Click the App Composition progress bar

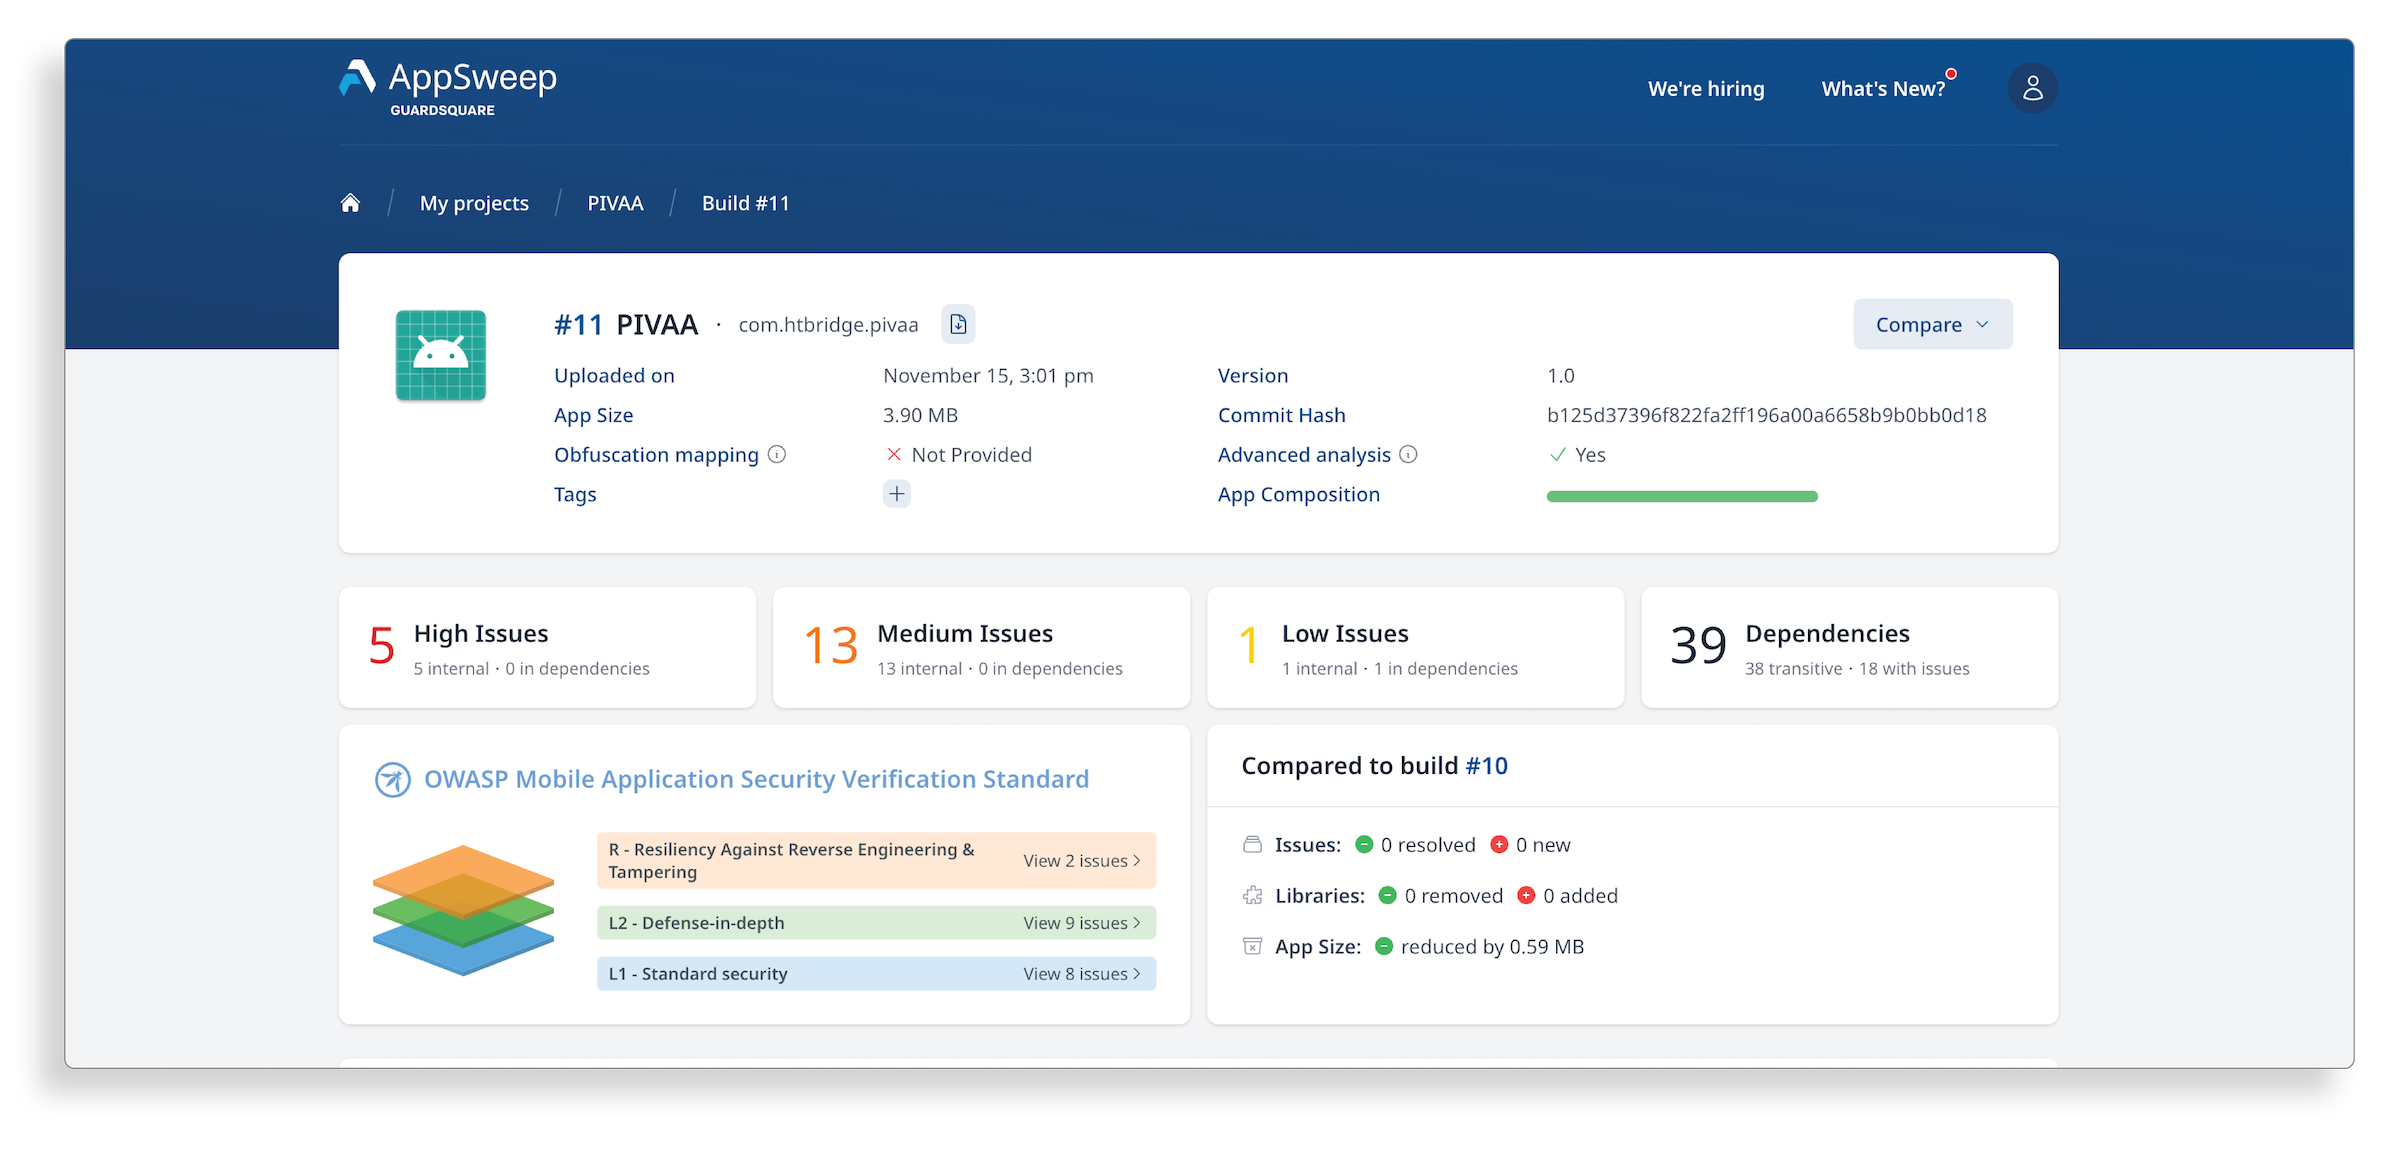[x=1681, y=495]
